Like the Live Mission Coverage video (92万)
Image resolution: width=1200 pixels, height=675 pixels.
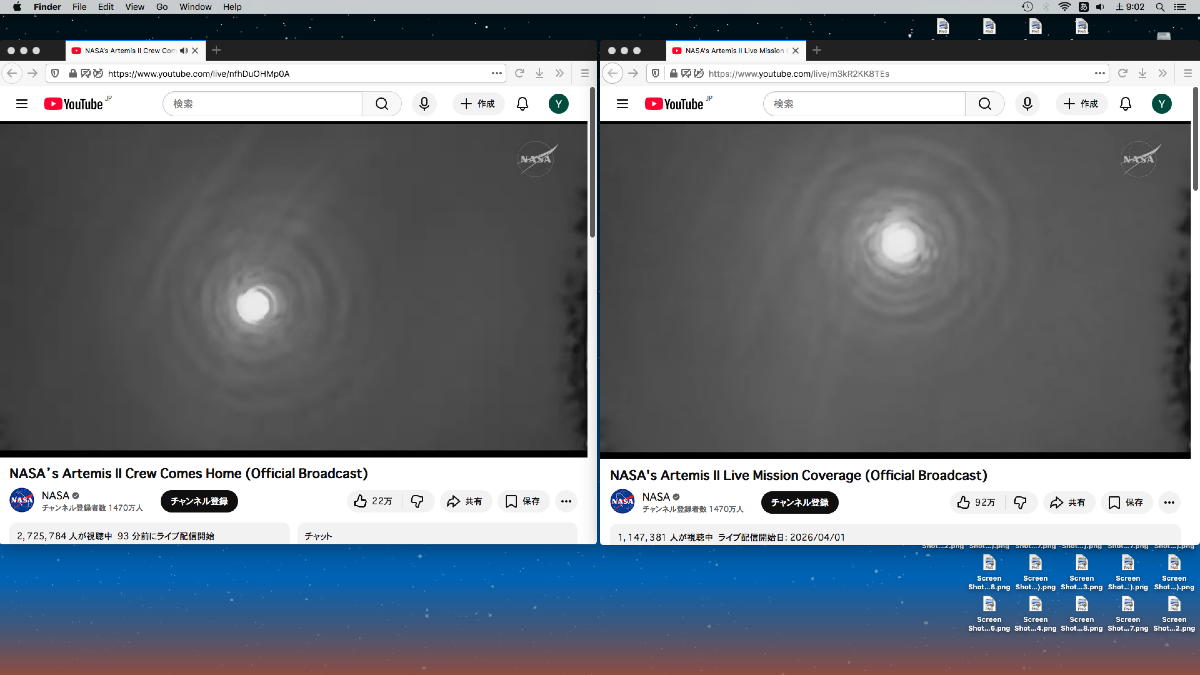(x=976, y=502)
